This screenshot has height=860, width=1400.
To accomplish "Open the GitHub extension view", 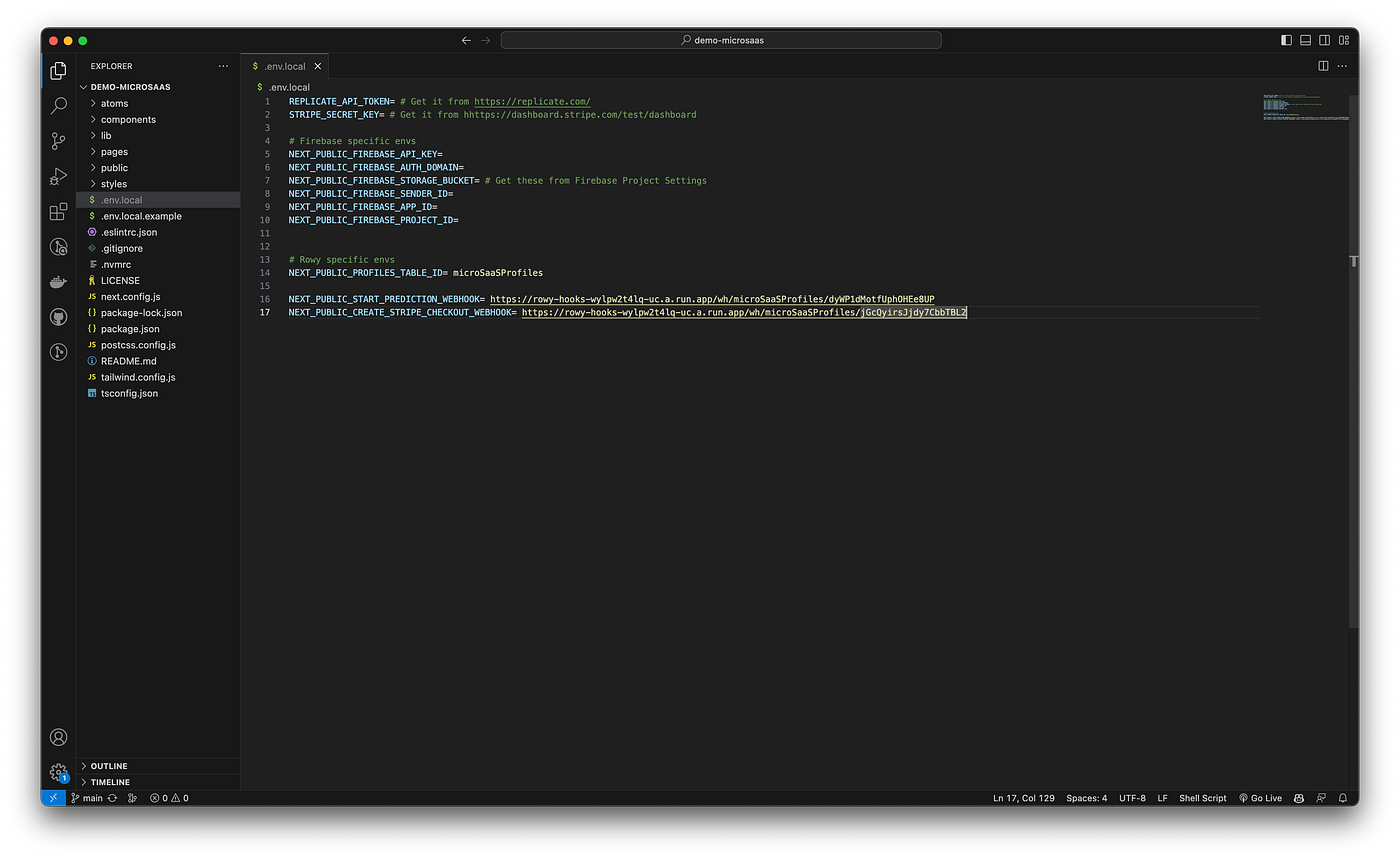I will point(58,316).
